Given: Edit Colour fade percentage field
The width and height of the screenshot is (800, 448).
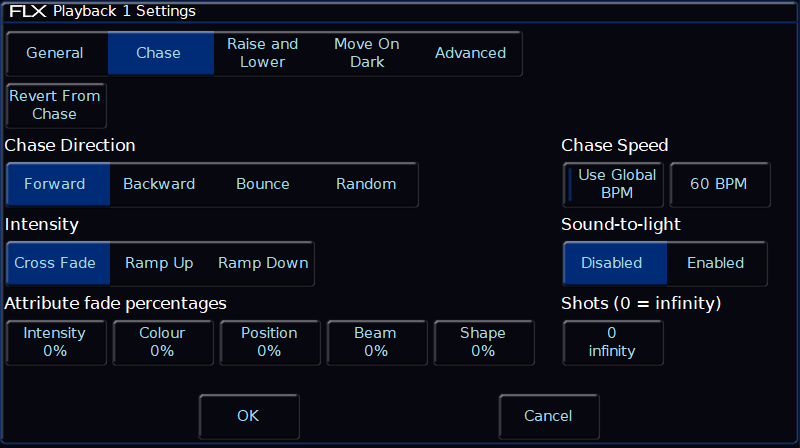Looking at the screenshot, I should [x=162, y=342].
